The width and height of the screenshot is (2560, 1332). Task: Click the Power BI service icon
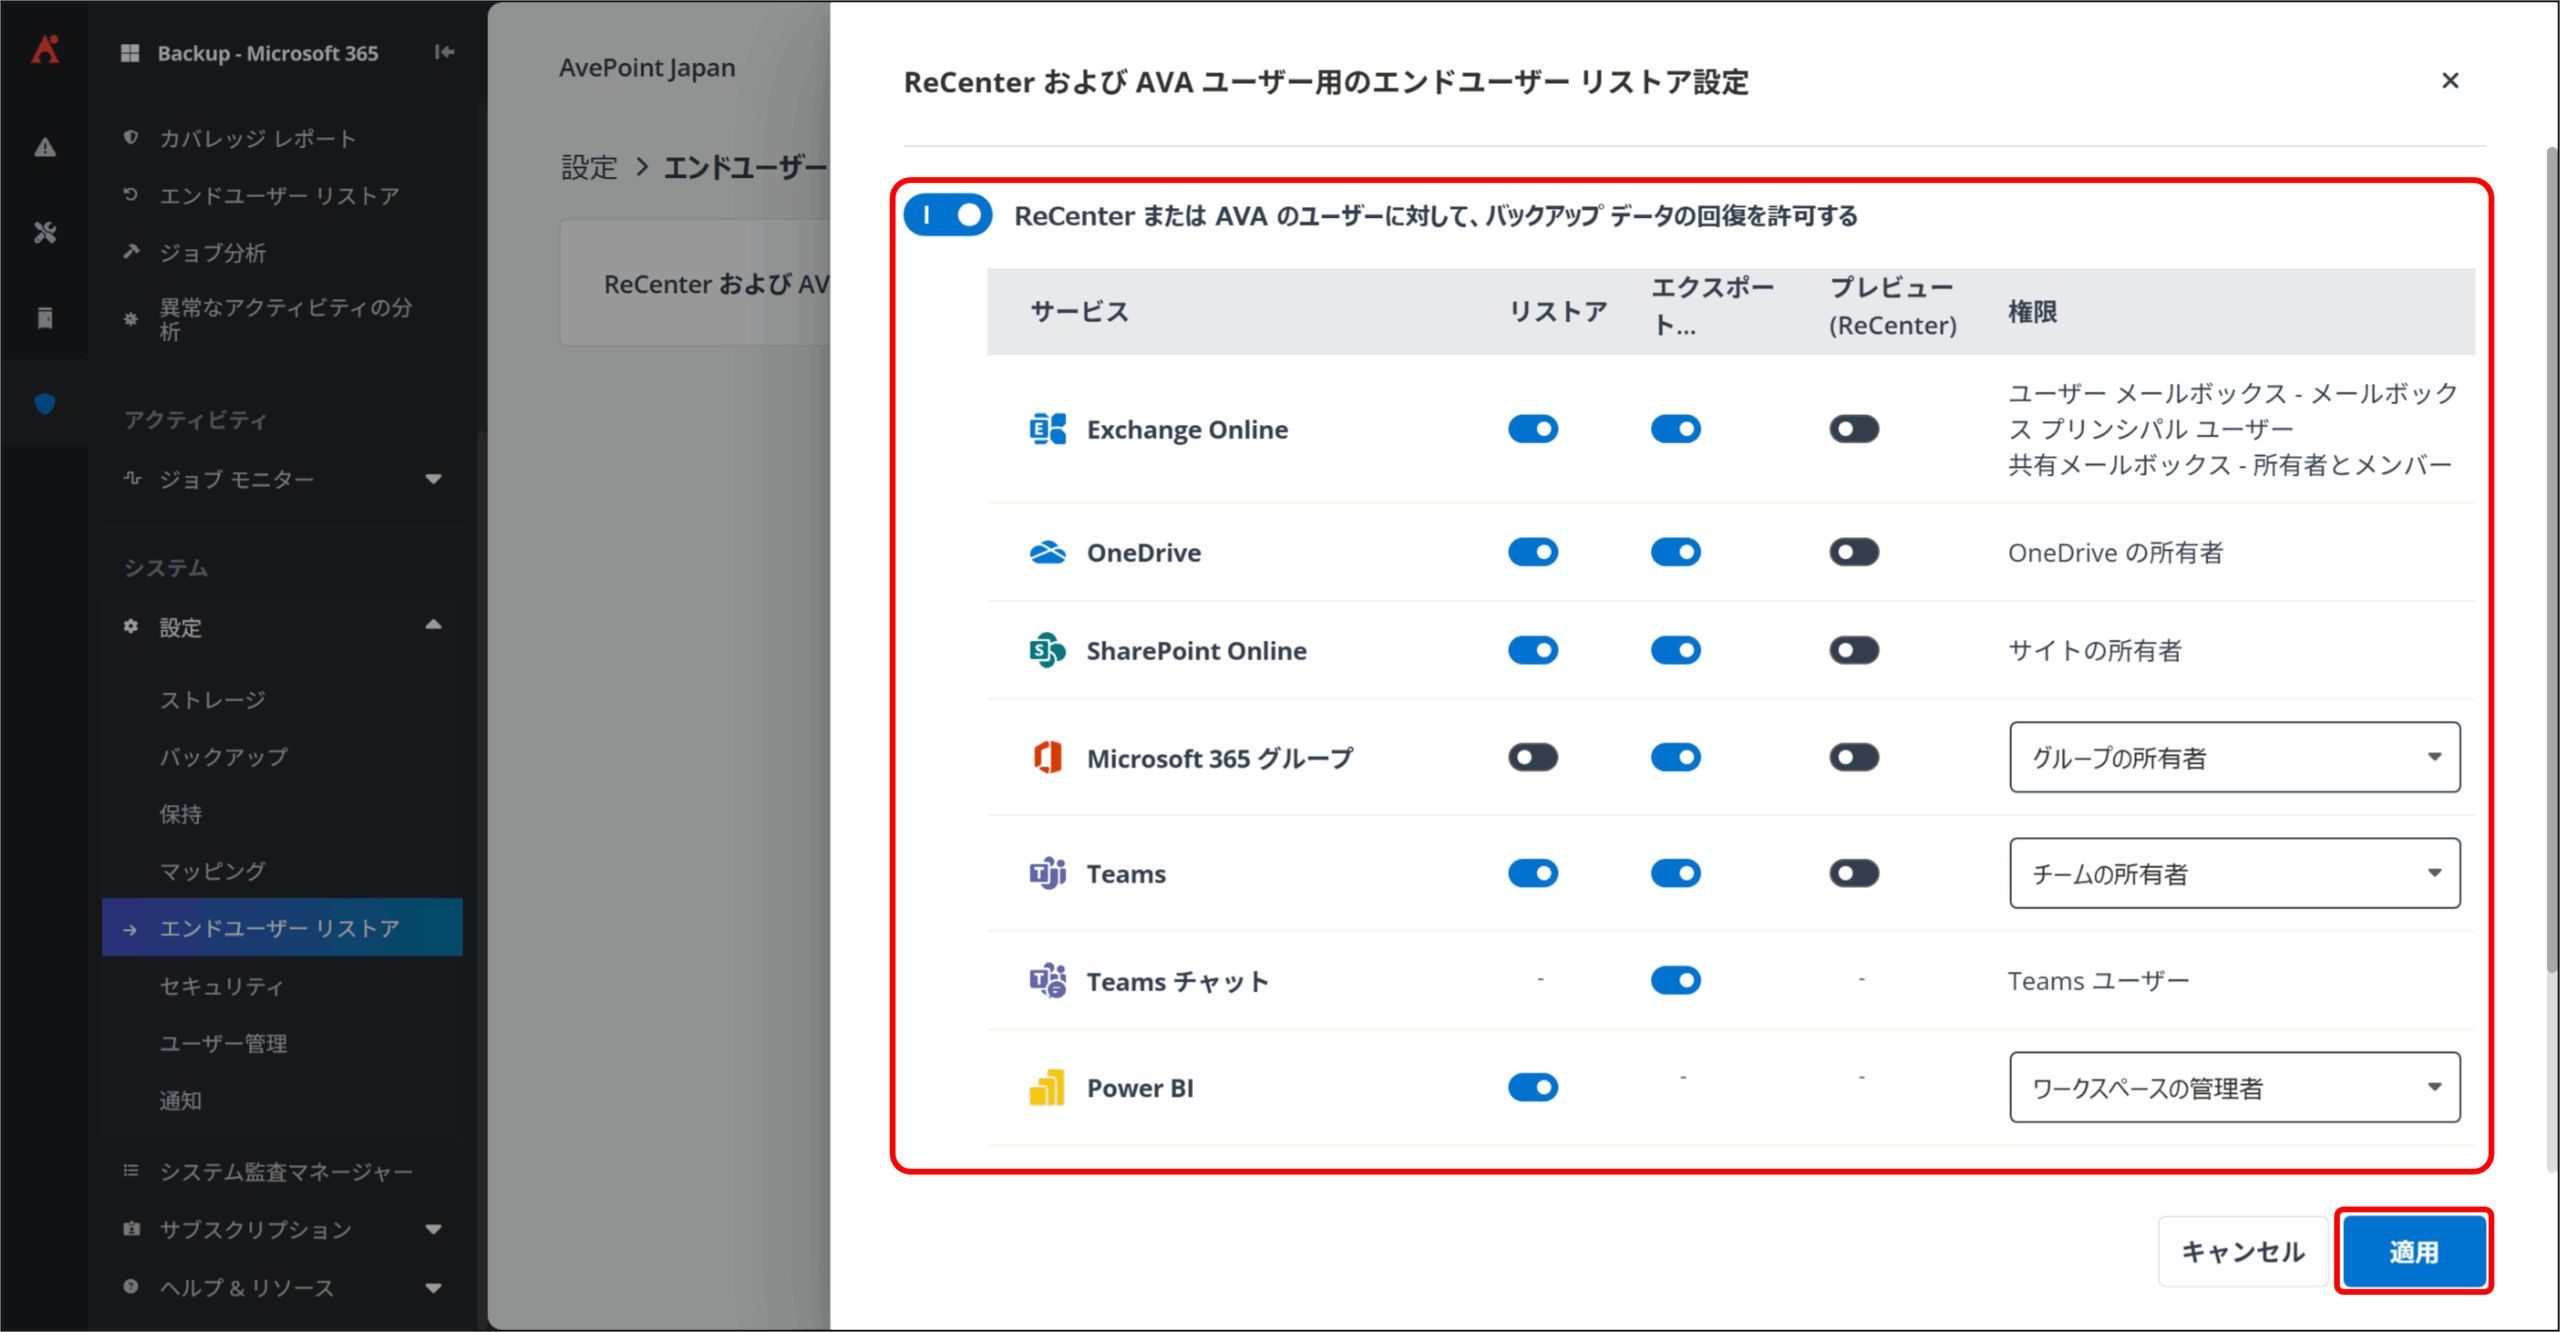[x=1047, y=1088]
